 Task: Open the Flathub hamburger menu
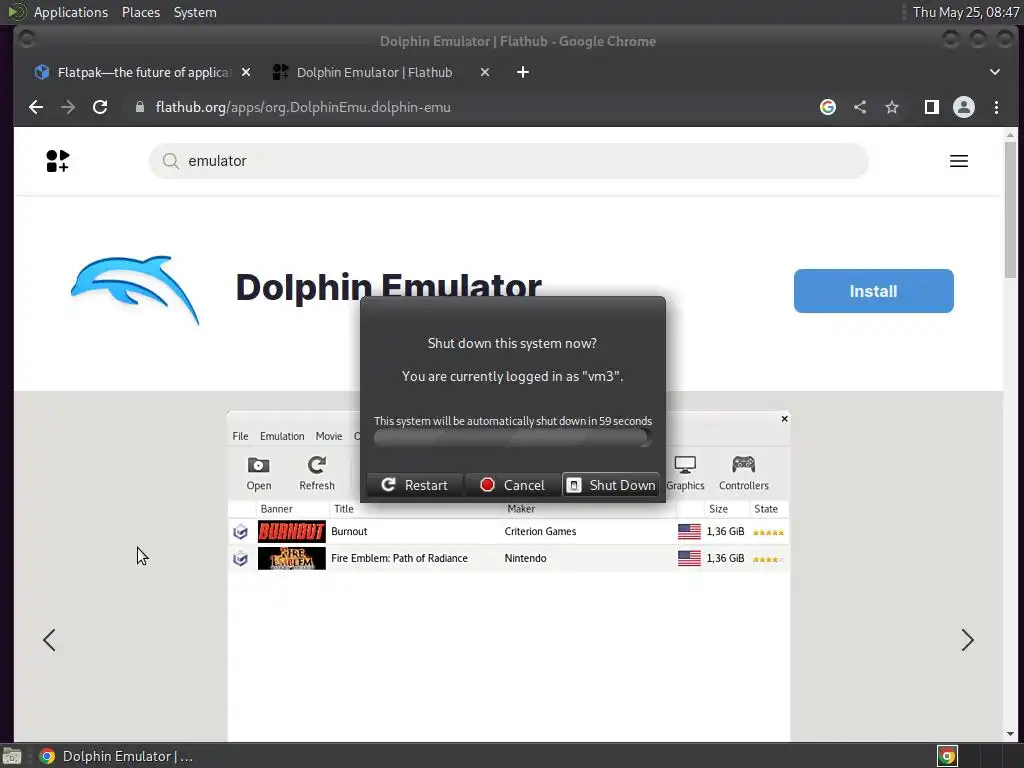pyautogui.click(x=959, y=161)
